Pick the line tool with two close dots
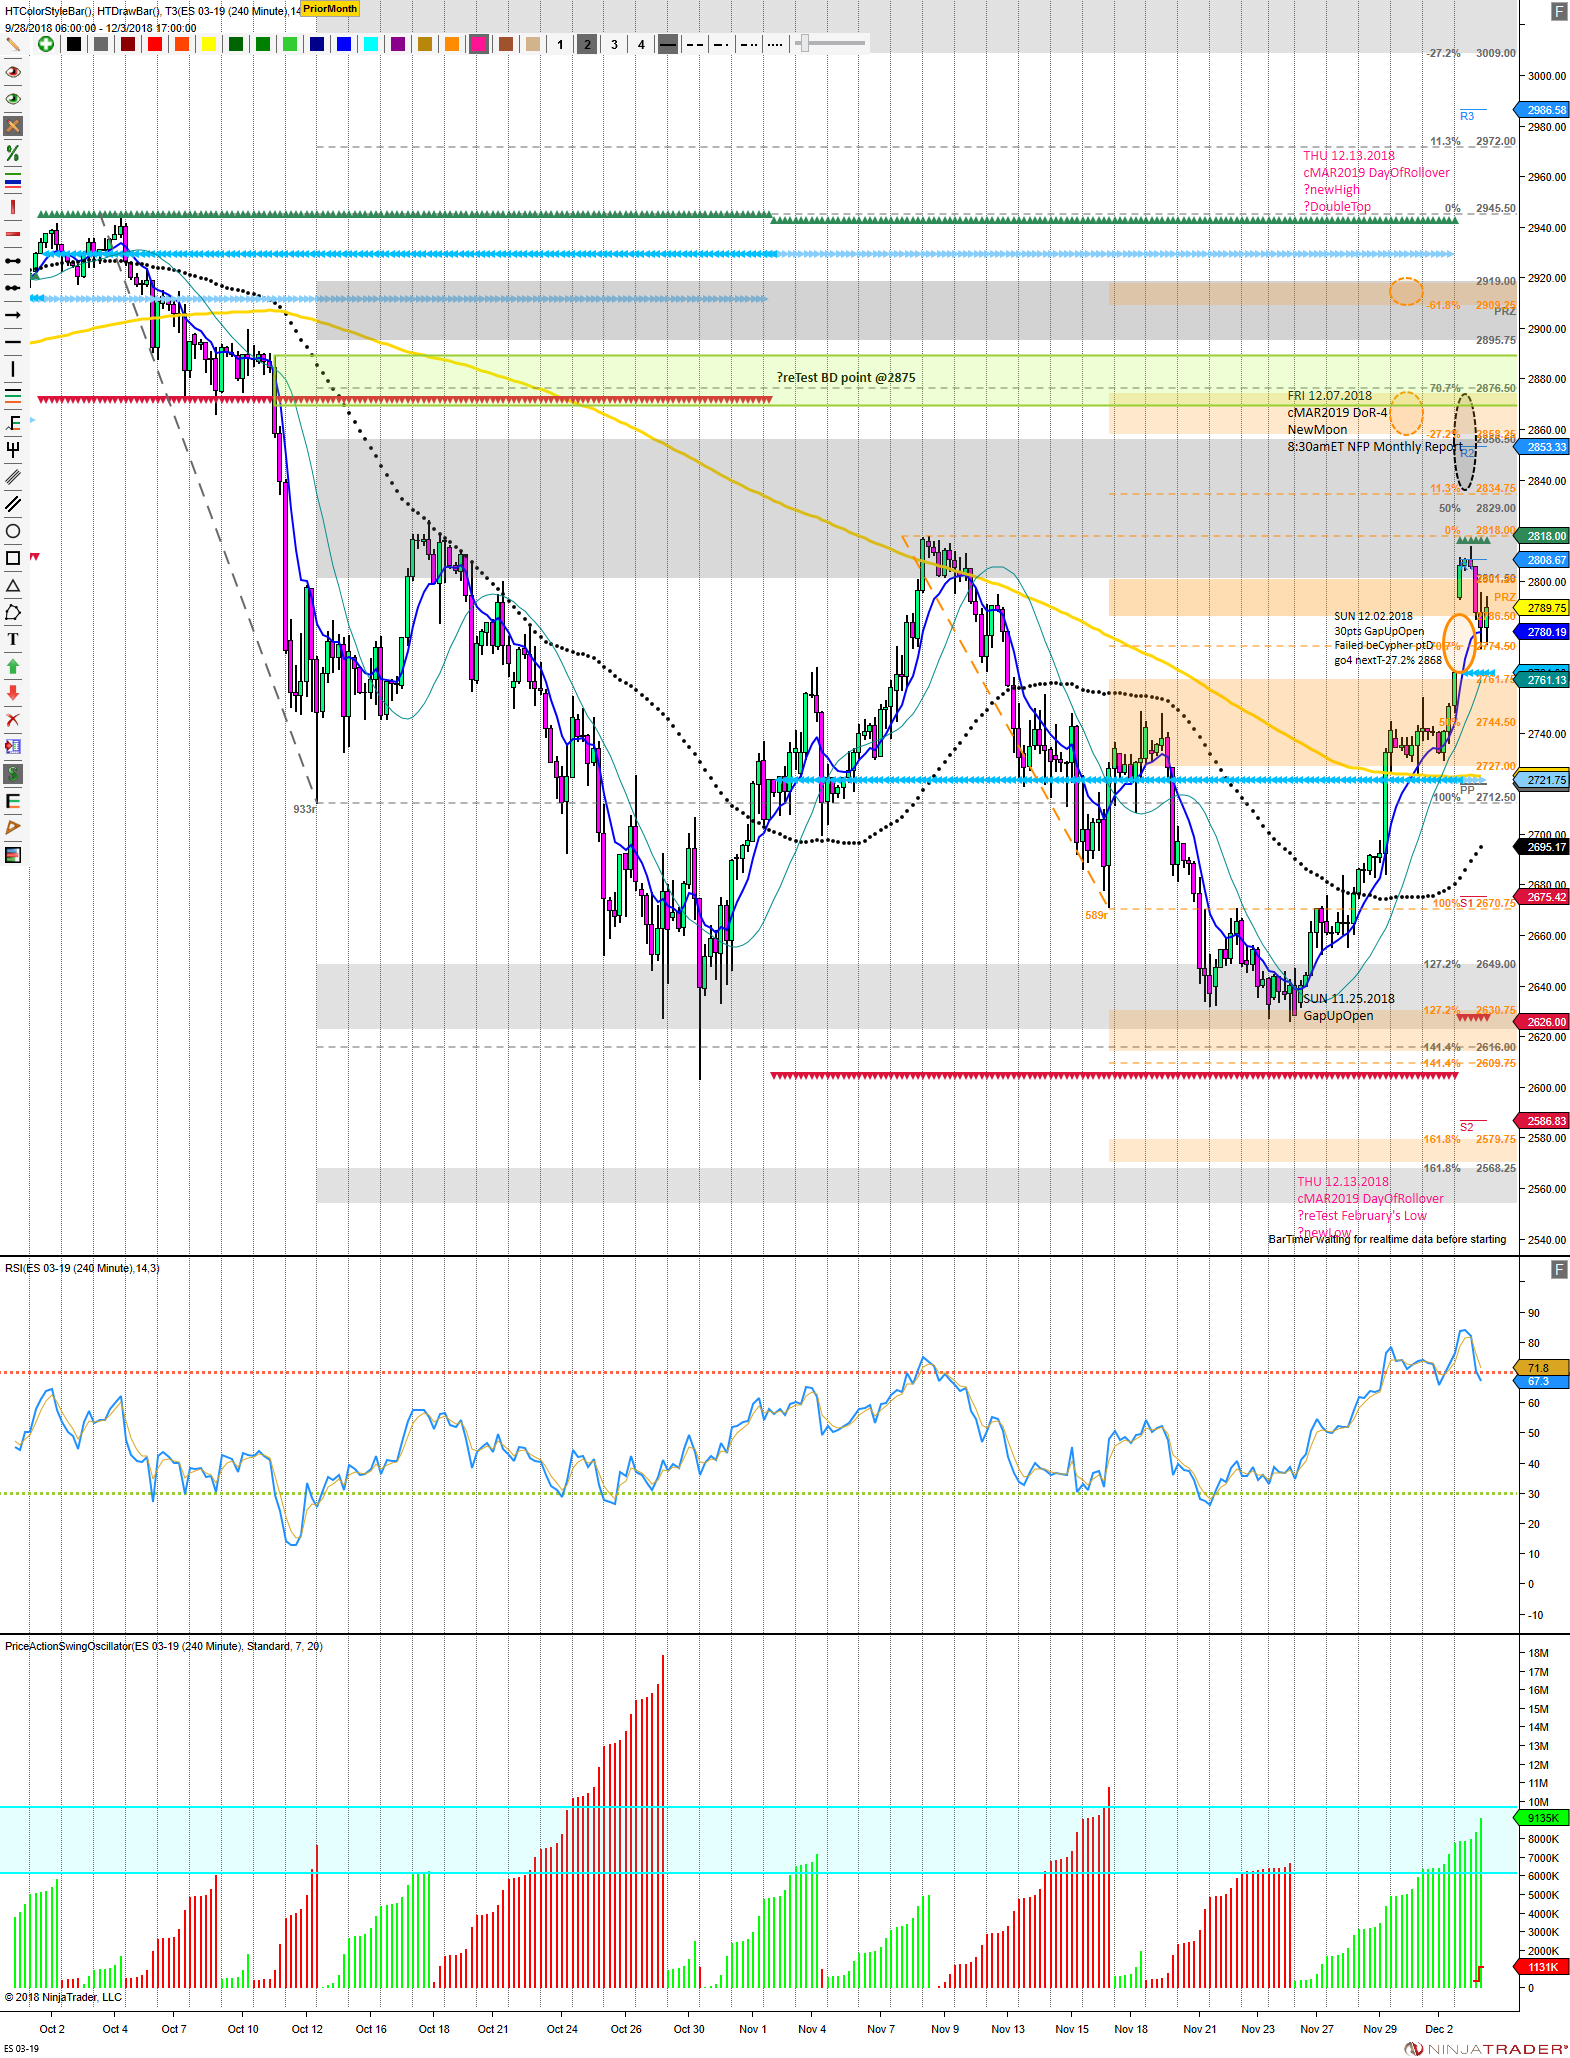 (13, 288)
